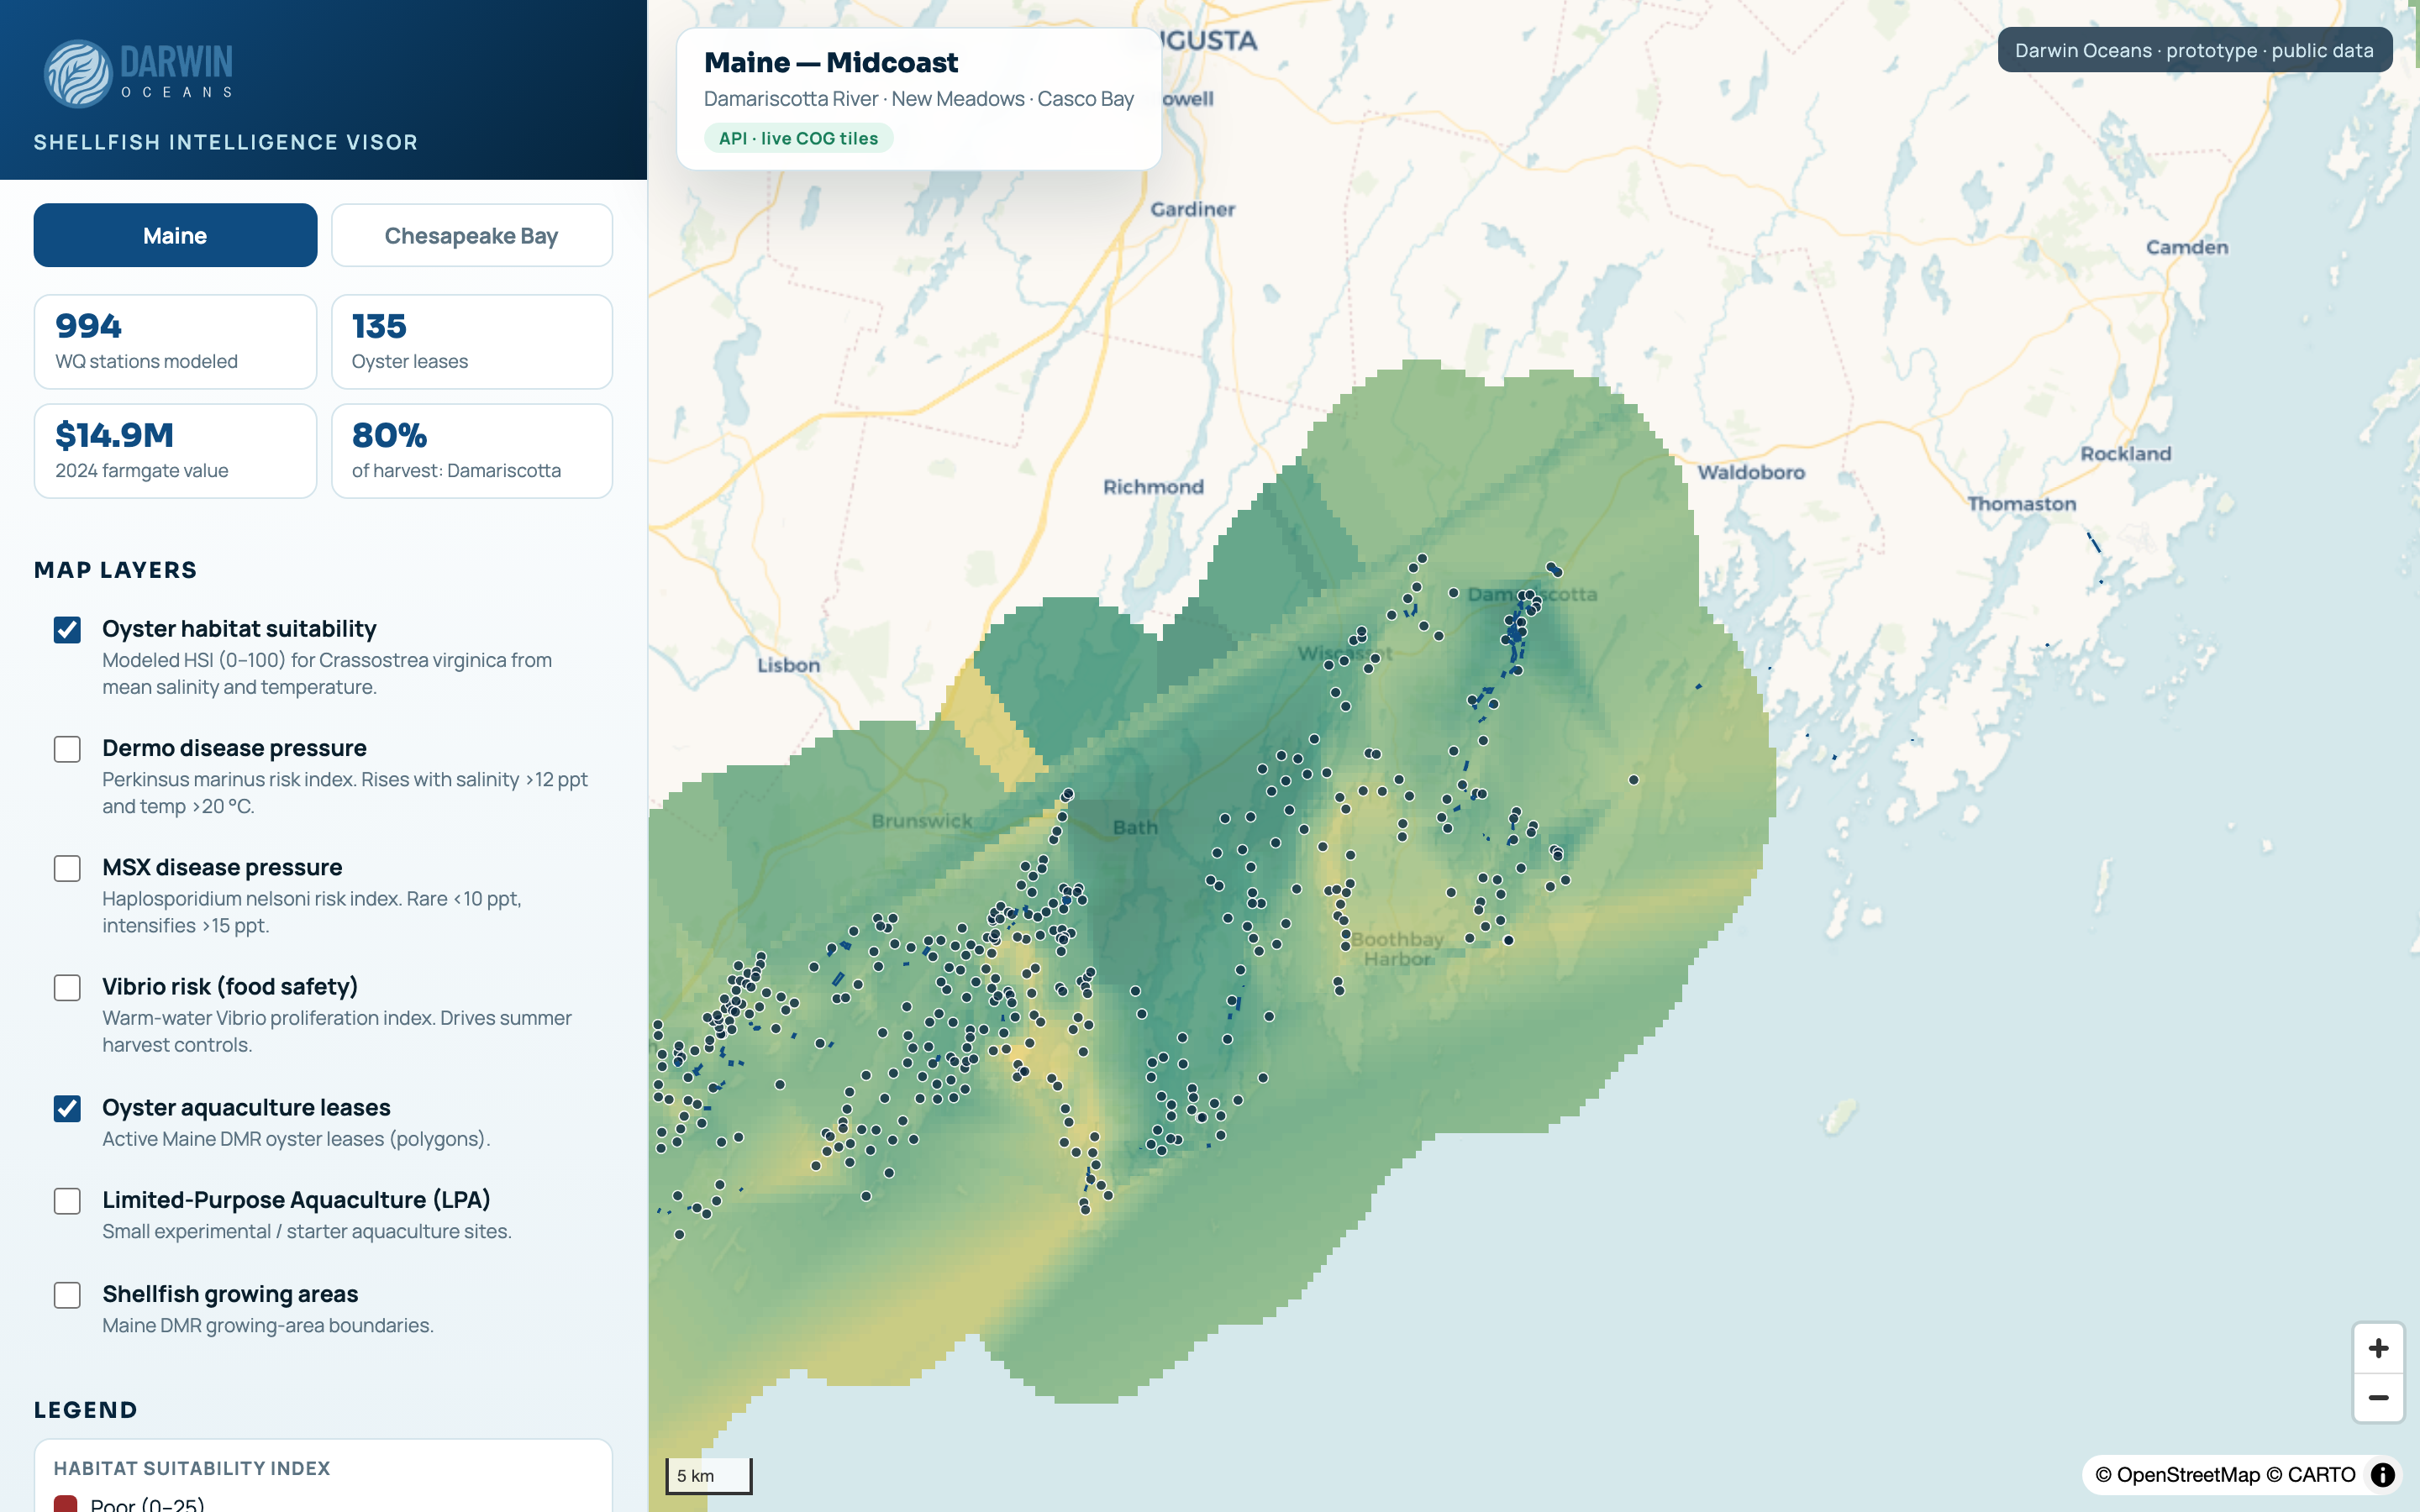Image resolution: width=2420 pixels, height=1512 pixels.
Task: Click the HABITAT SUITABILITY INDEX legend title
Action: [192, 1468]
